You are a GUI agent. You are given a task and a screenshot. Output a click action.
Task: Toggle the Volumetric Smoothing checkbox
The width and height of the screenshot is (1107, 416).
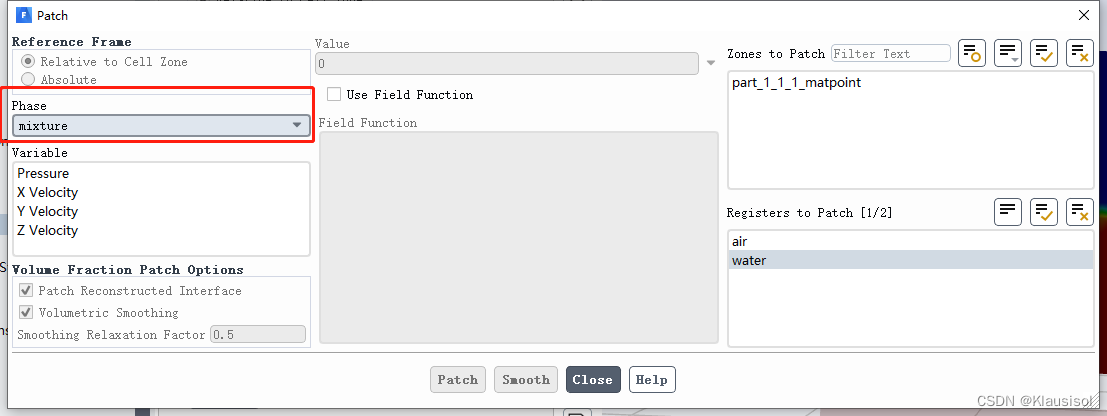pyautogui.click(x=26, y=313)
